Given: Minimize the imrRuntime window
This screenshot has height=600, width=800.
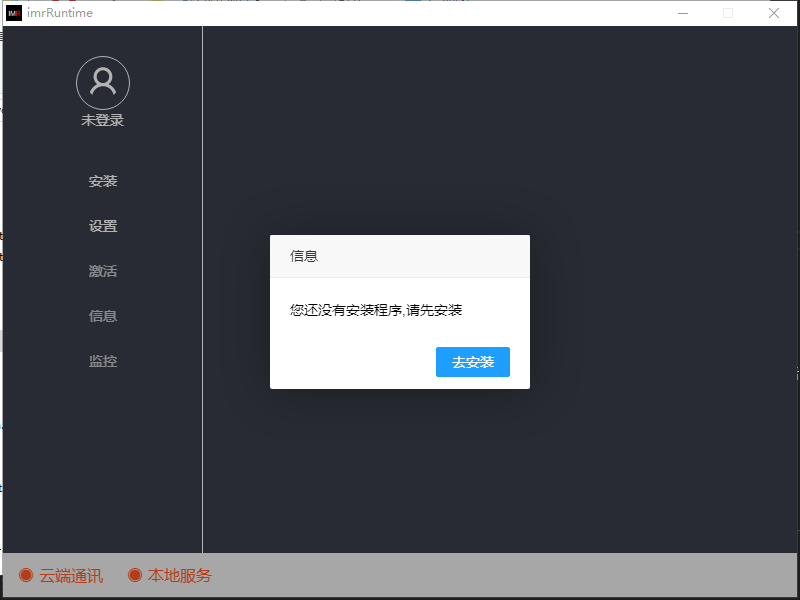Looking at the screenshot, I should point(683,13).
